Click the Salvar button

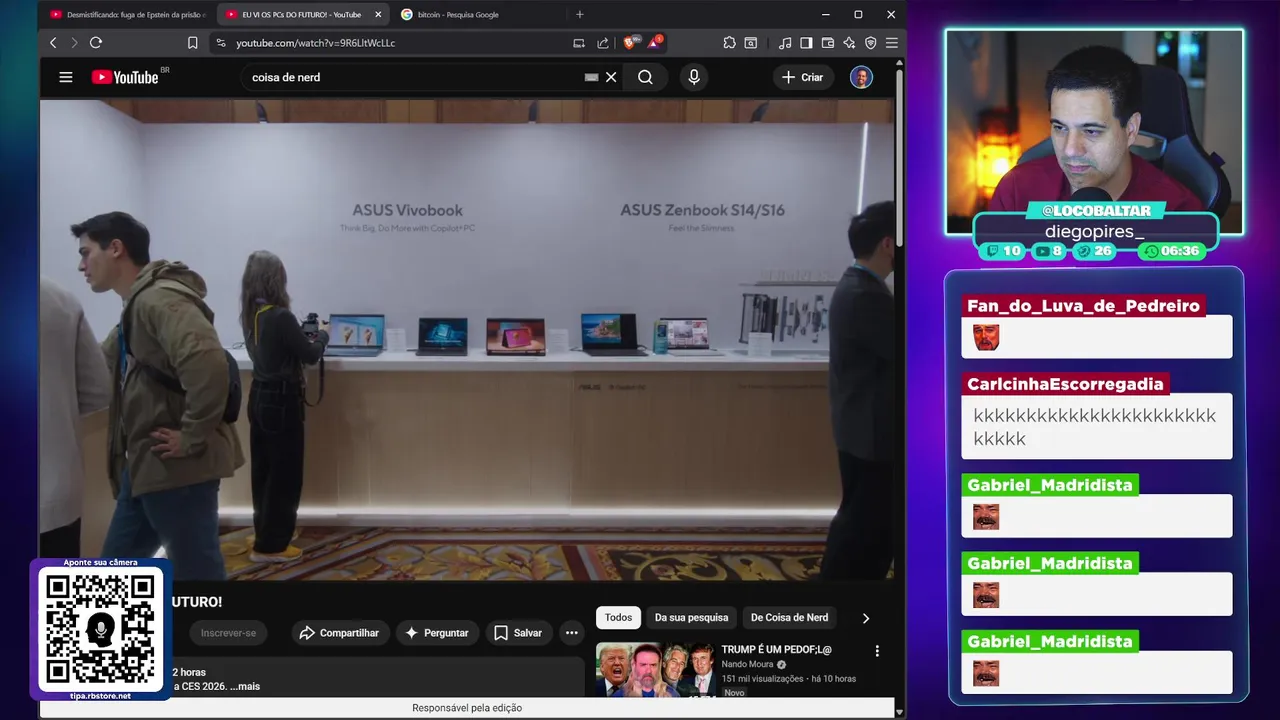click(518, 633)
